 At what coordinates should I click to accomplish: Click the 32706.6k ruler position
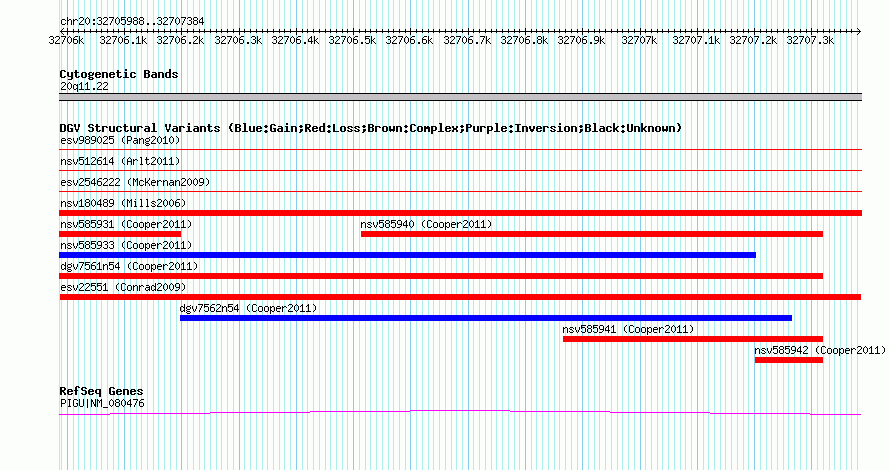pyautogui.click(x=409, y=40)
